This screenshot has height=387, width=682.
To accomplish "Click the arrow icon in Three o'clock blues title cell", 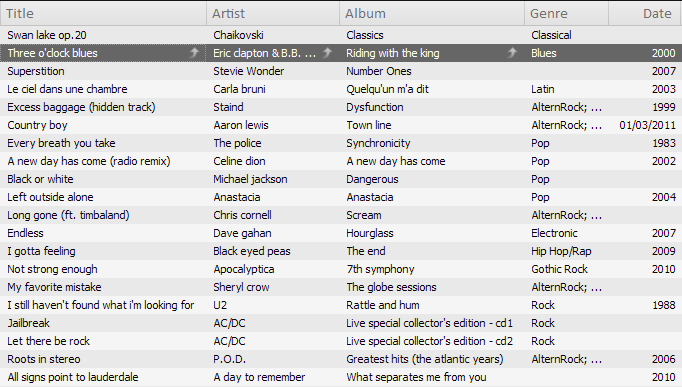I will tap(194, 53).
